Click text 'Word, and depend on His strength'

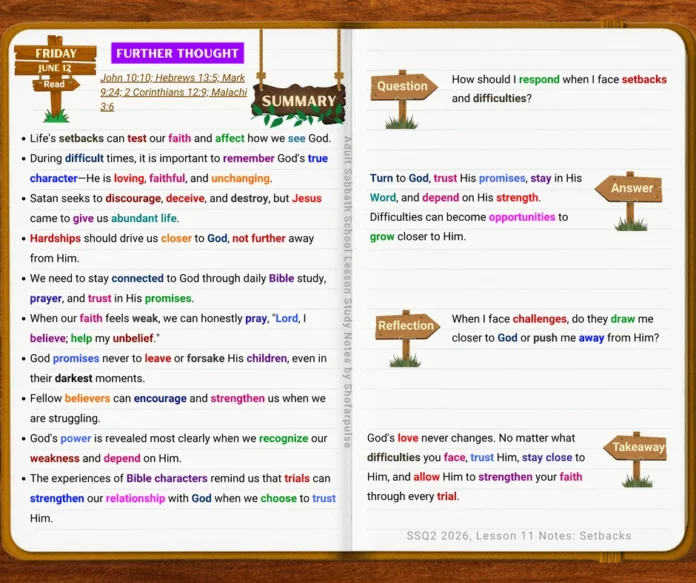point(455,198)
